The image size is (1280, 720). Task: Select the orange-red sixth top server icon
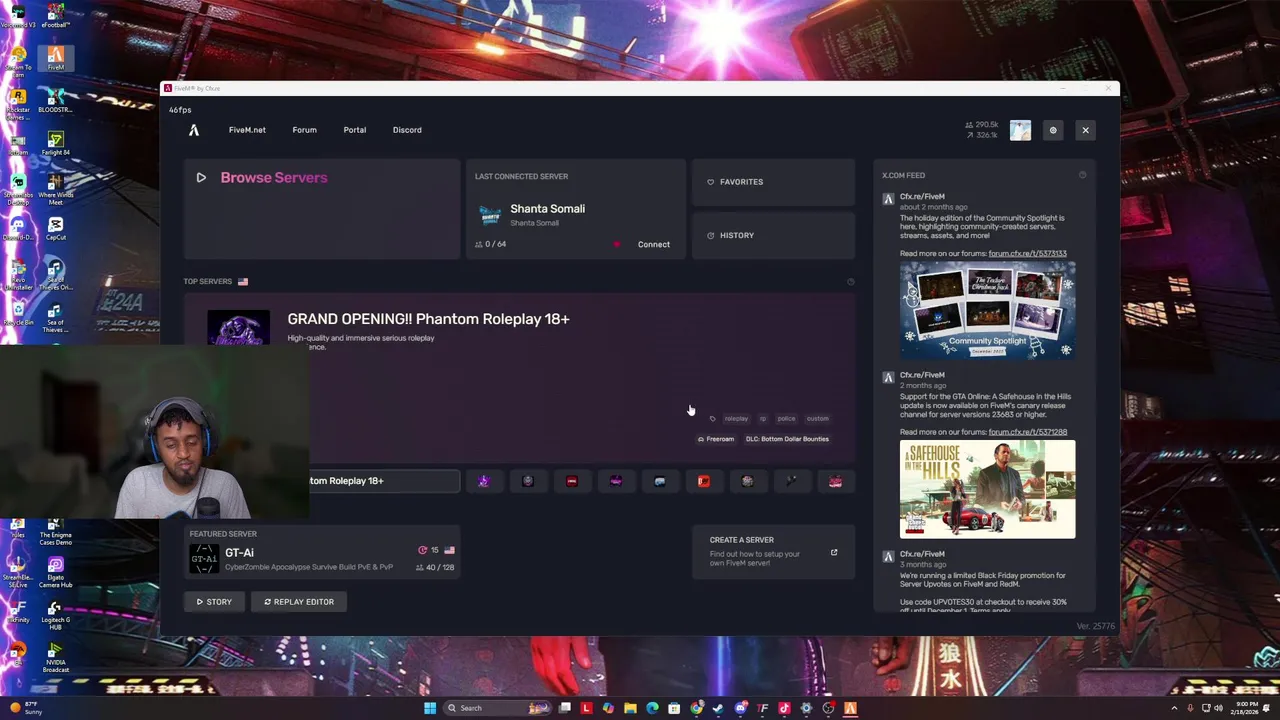(x=704, y=481)
